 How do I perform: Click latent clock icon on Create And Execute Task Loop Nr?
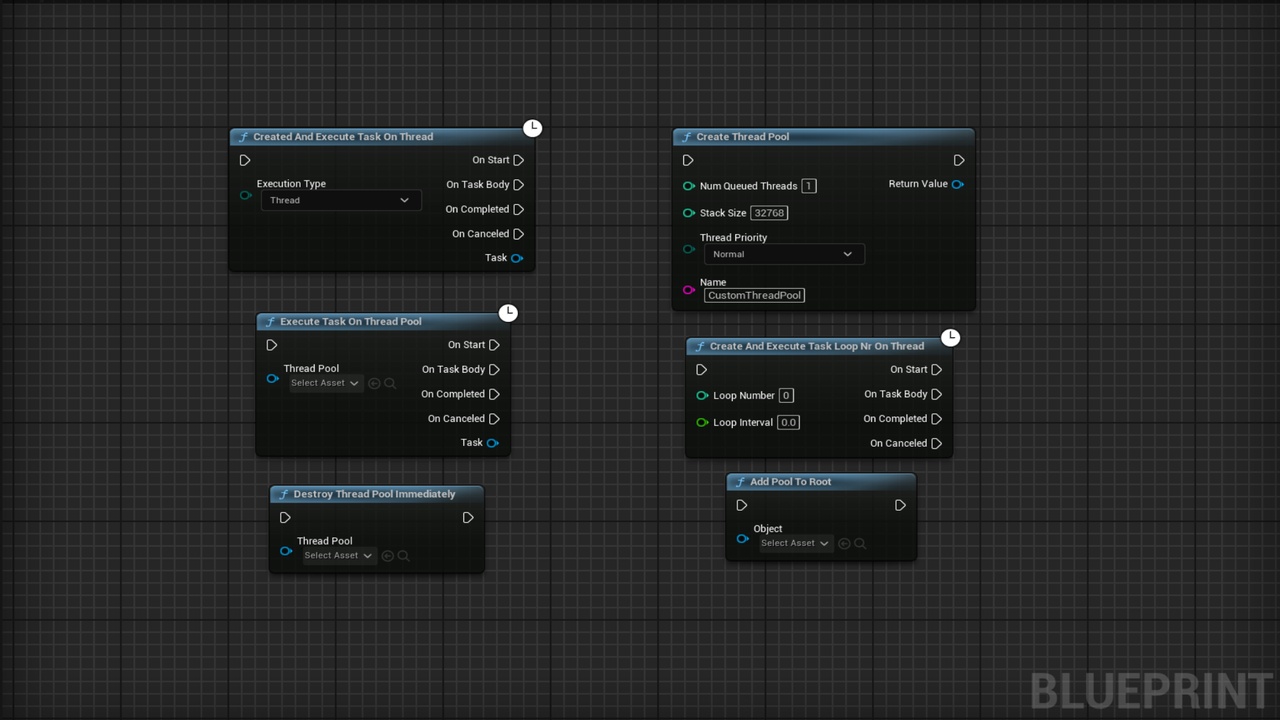[x=950, y=337]
